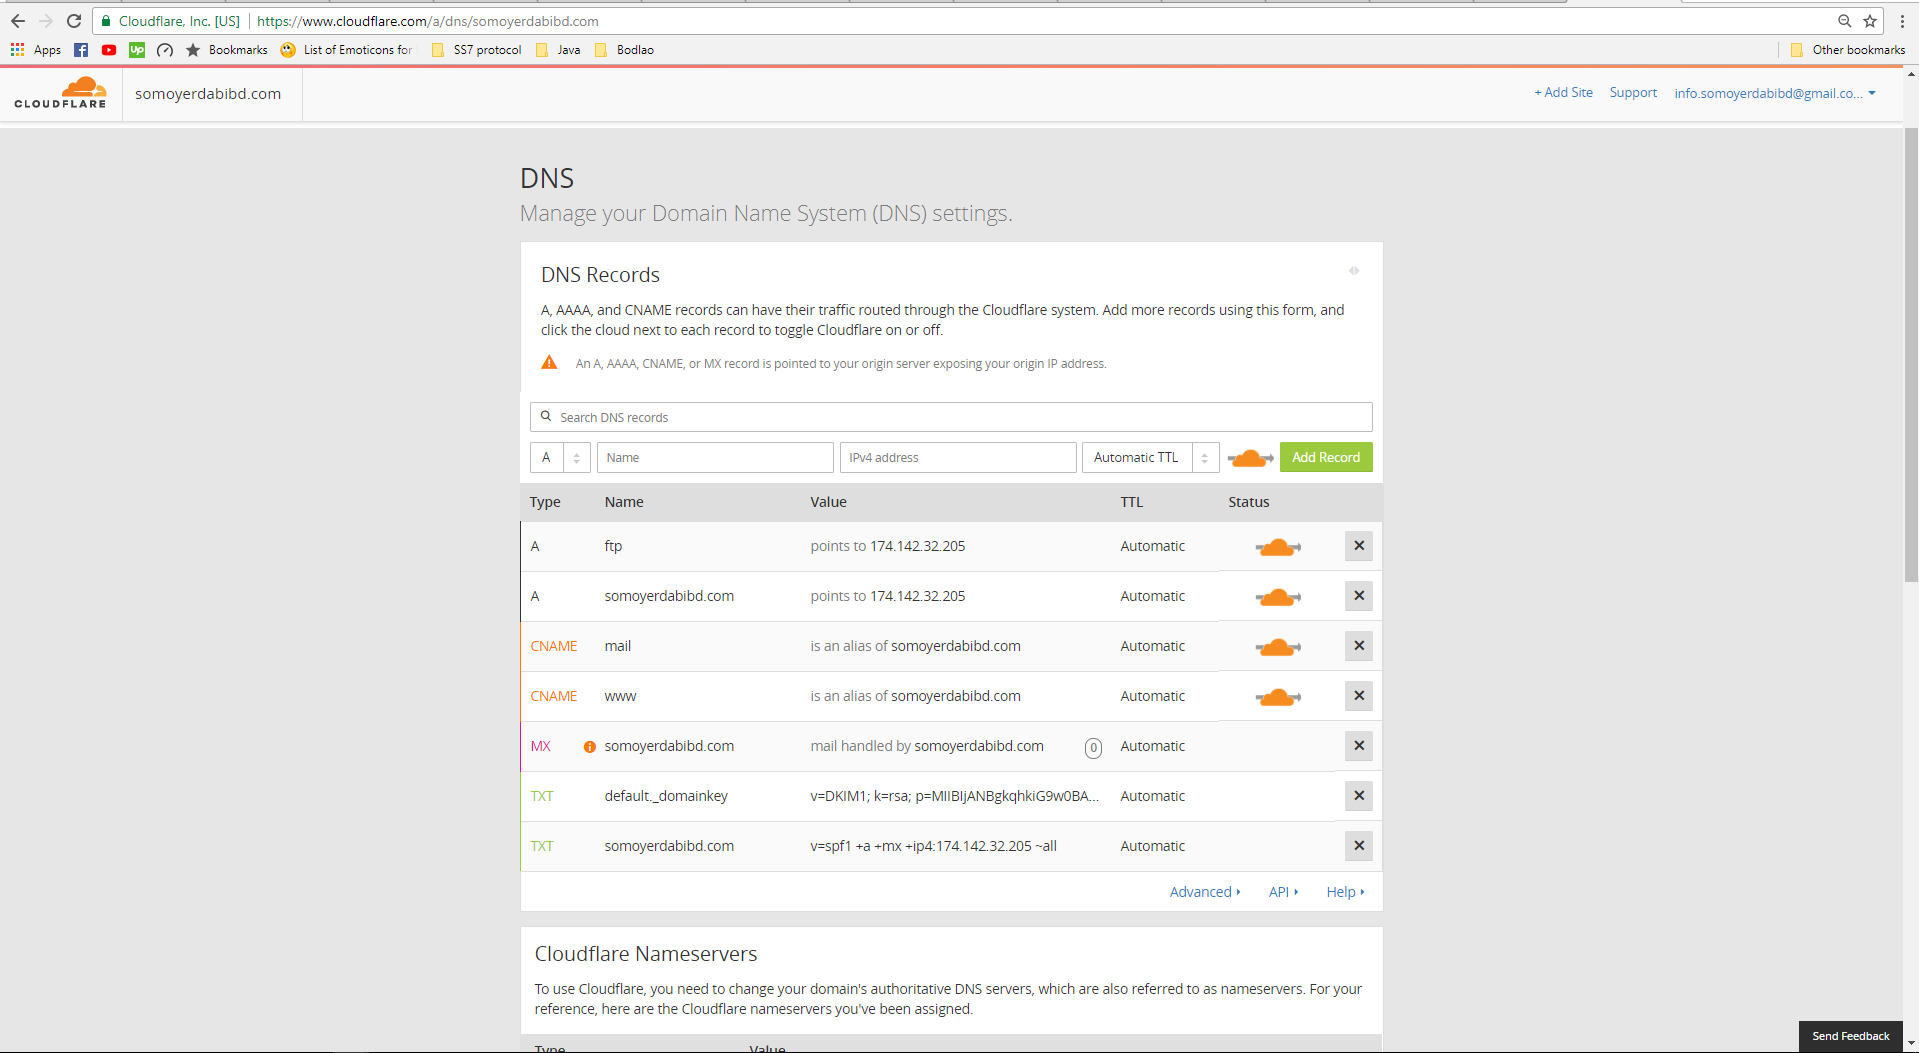Expand the API section

pos(1283,892)
